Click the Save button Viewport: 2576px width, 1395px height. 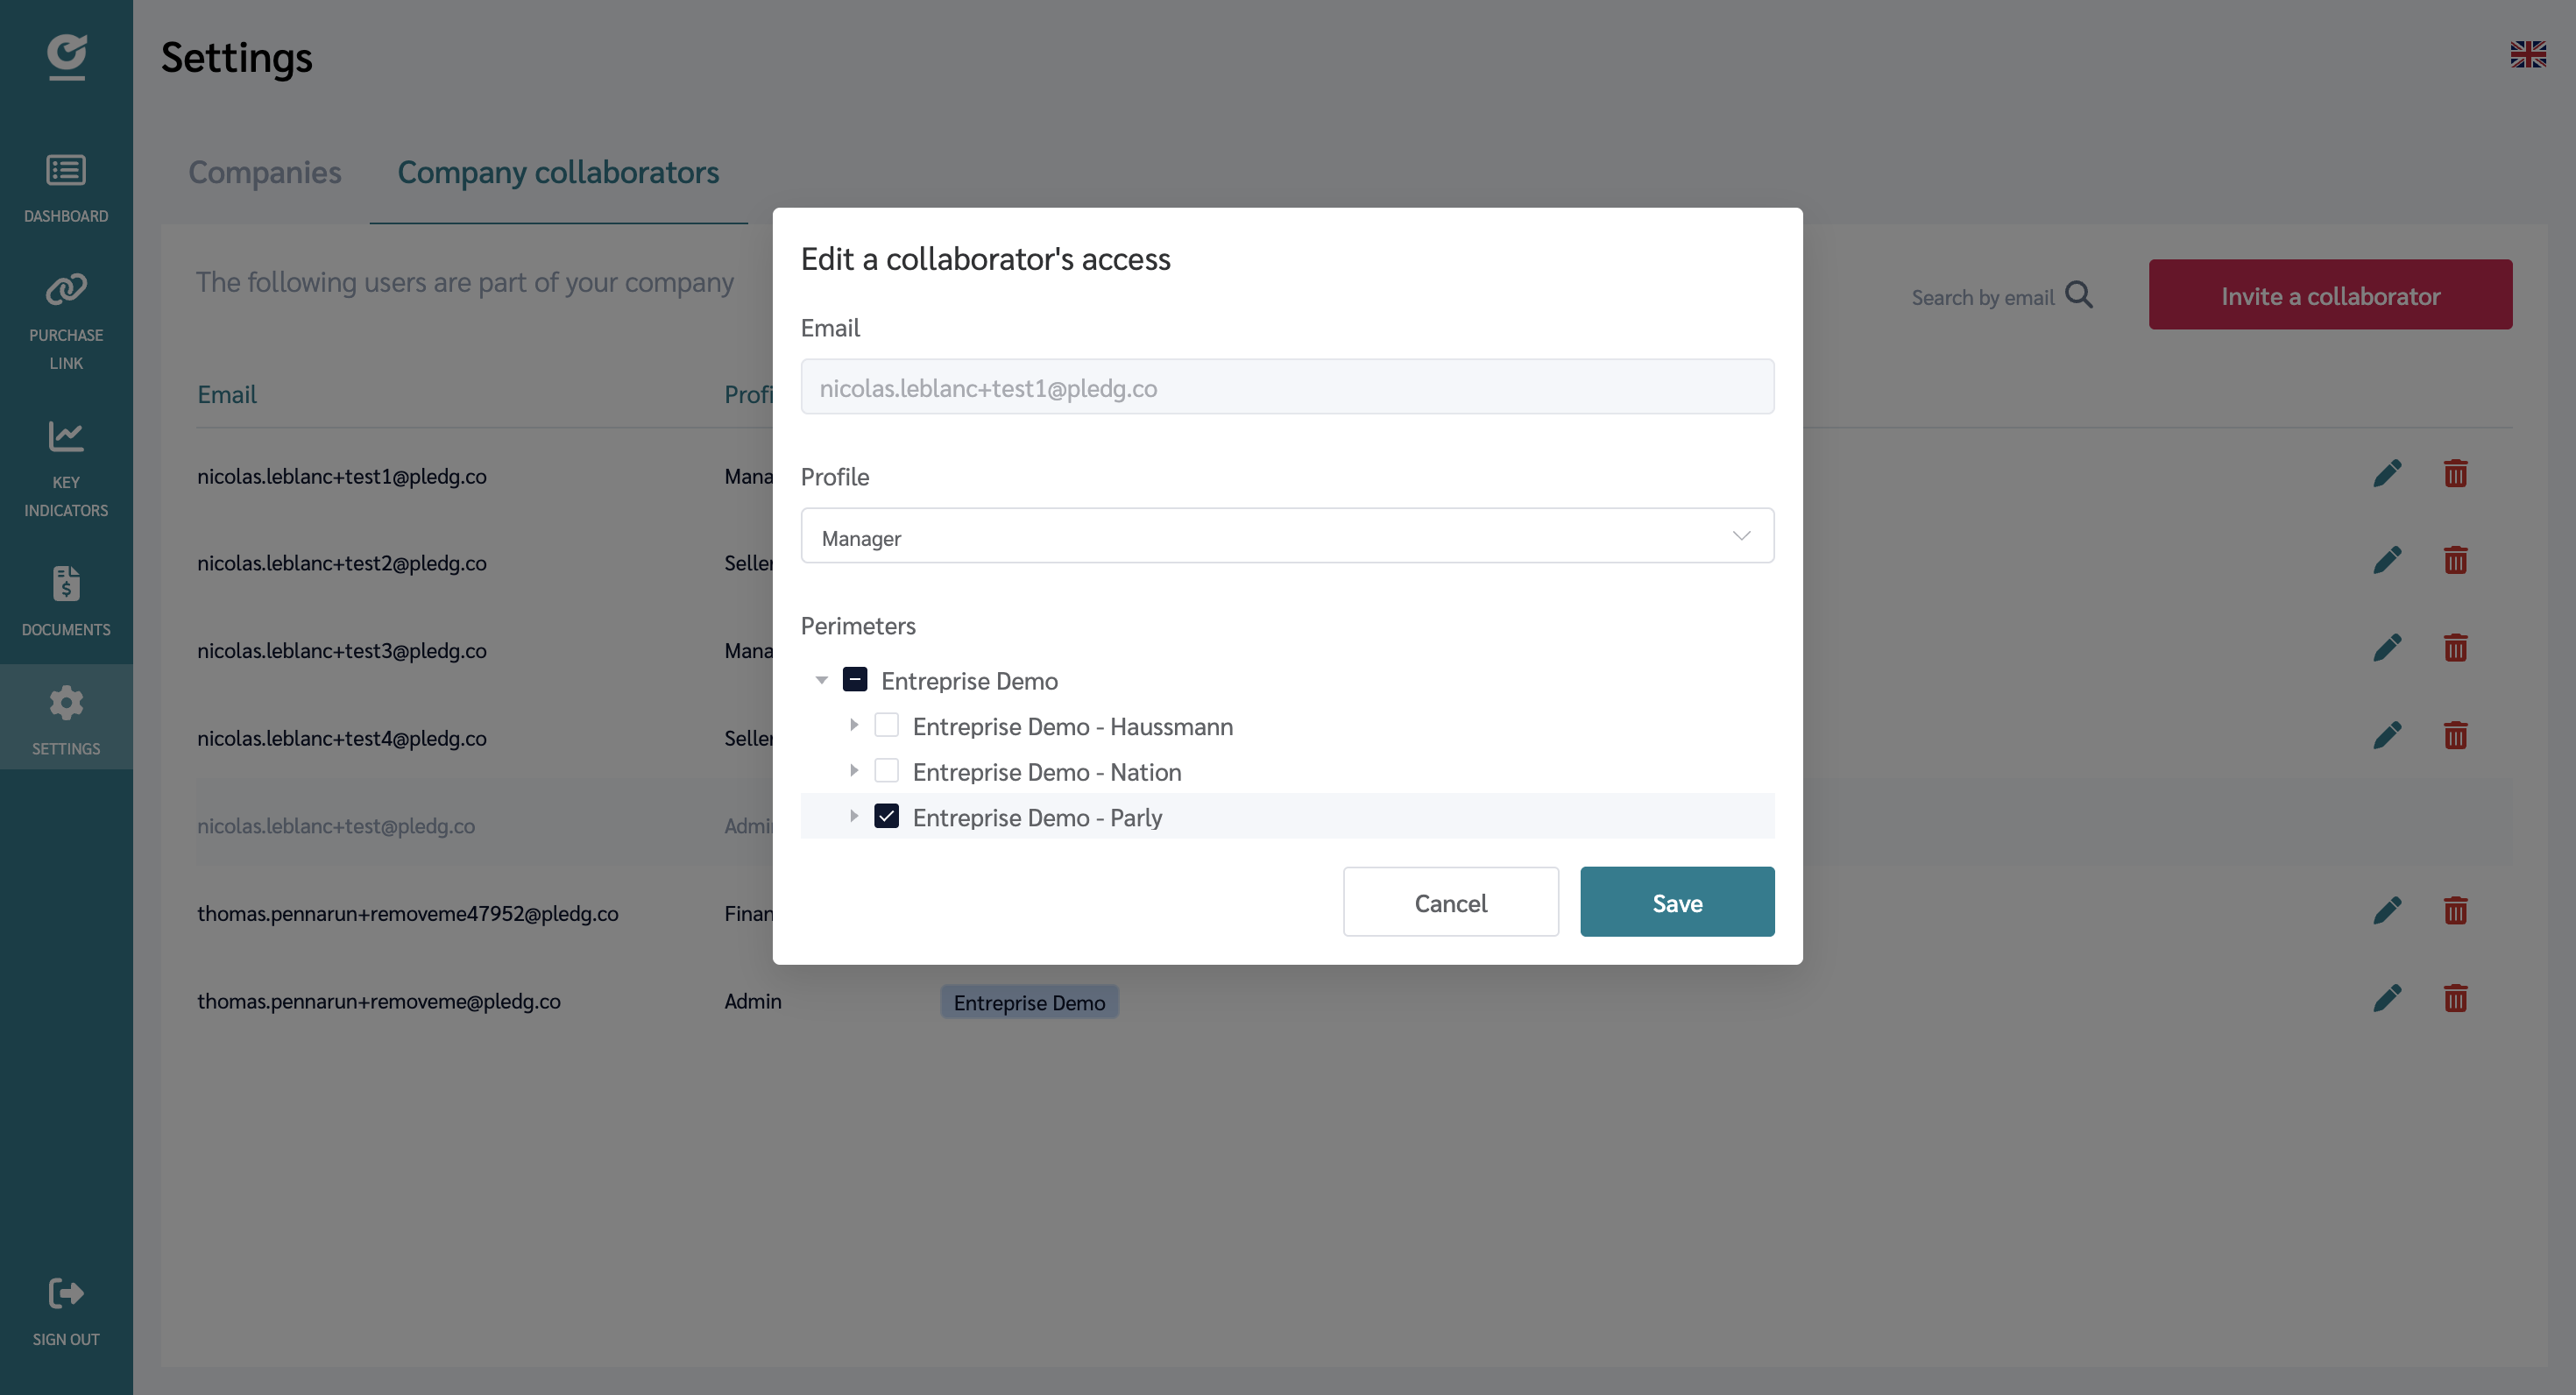(x=1677, y=902)
